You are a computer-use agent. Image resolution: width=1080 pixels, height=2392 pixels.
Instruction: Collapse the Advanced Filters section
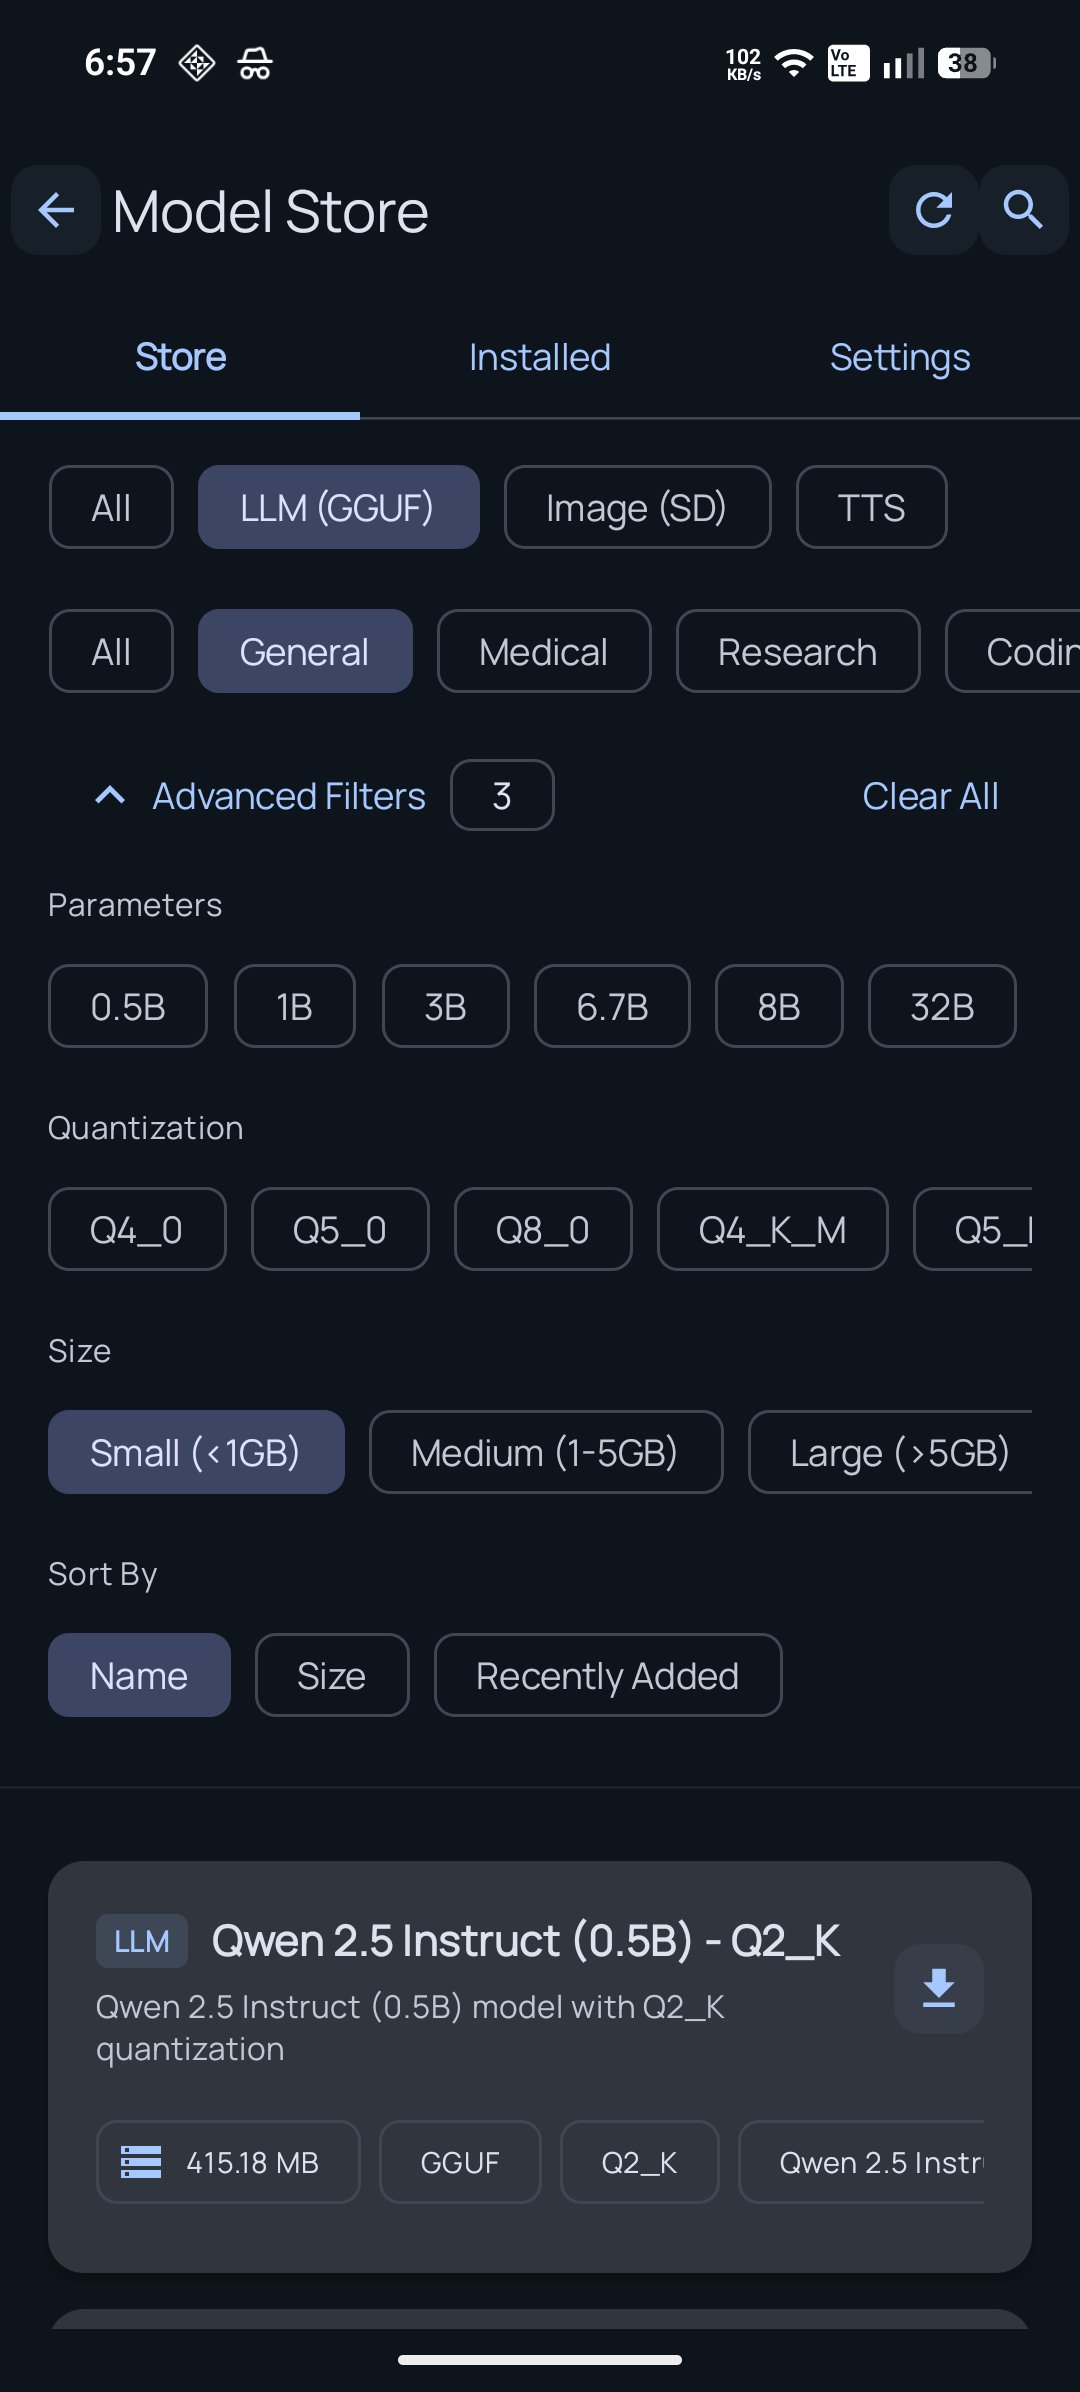288,796
